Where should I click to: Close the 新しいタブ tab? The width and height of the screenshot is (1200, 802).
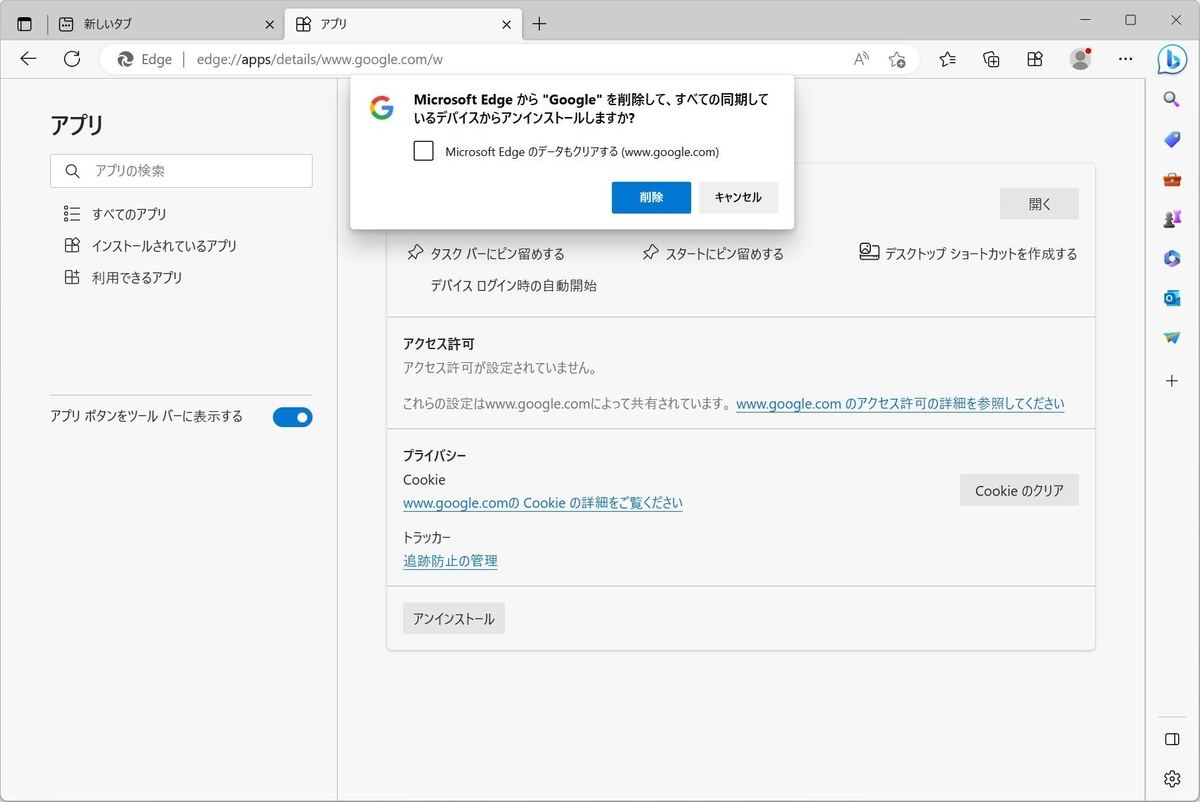(270, 24)
